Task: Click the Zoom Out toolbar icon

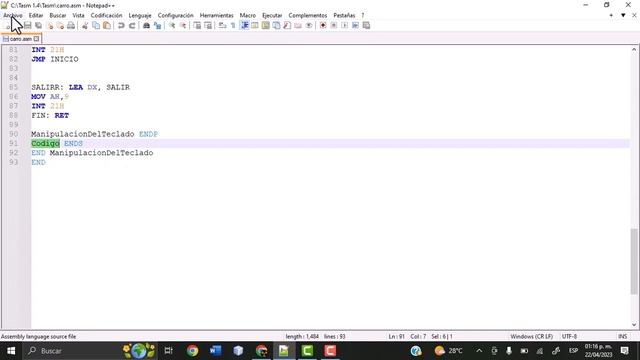Action: (x=183, y=25)
